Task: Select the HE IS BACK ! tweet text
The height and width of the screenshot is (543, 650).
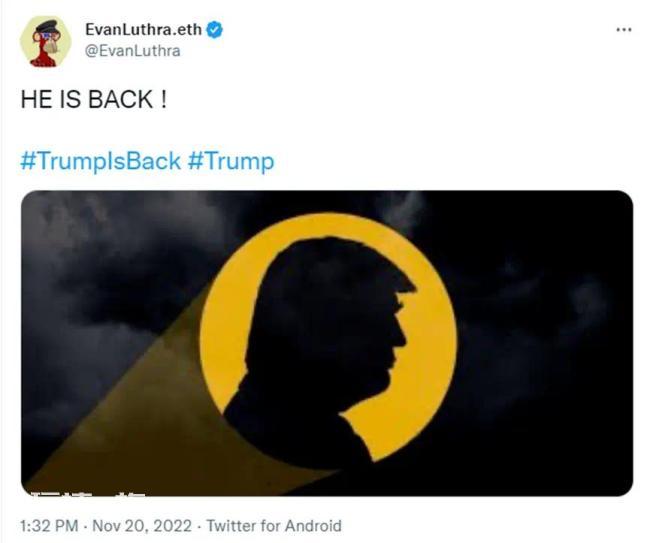Action: [94, 99]
